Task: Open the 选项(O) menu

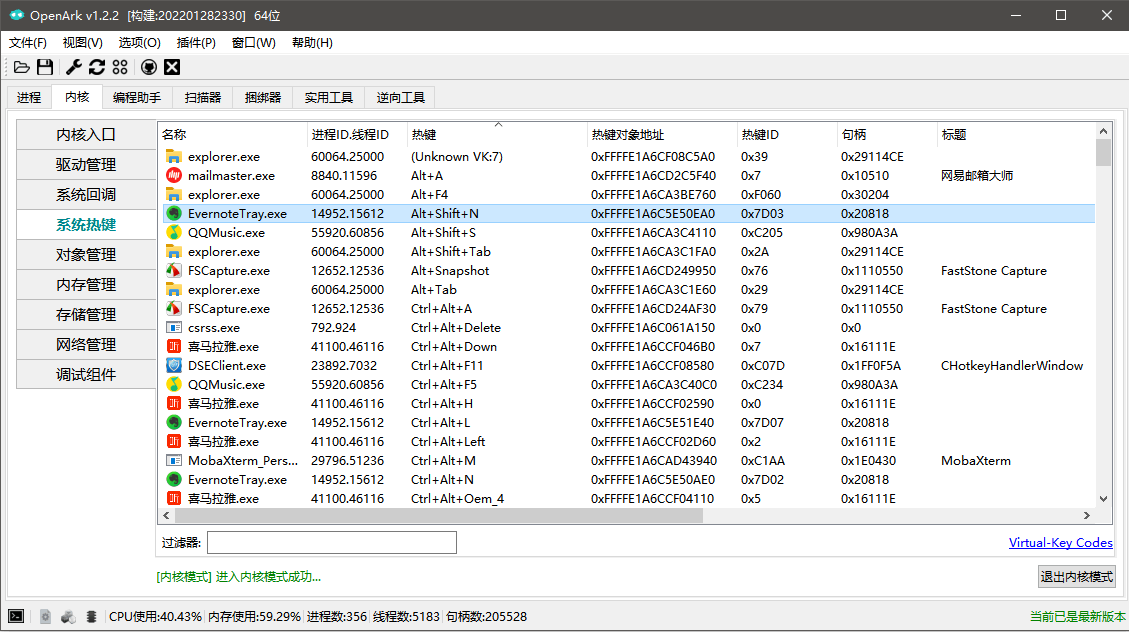Action: tap(140, 42)
